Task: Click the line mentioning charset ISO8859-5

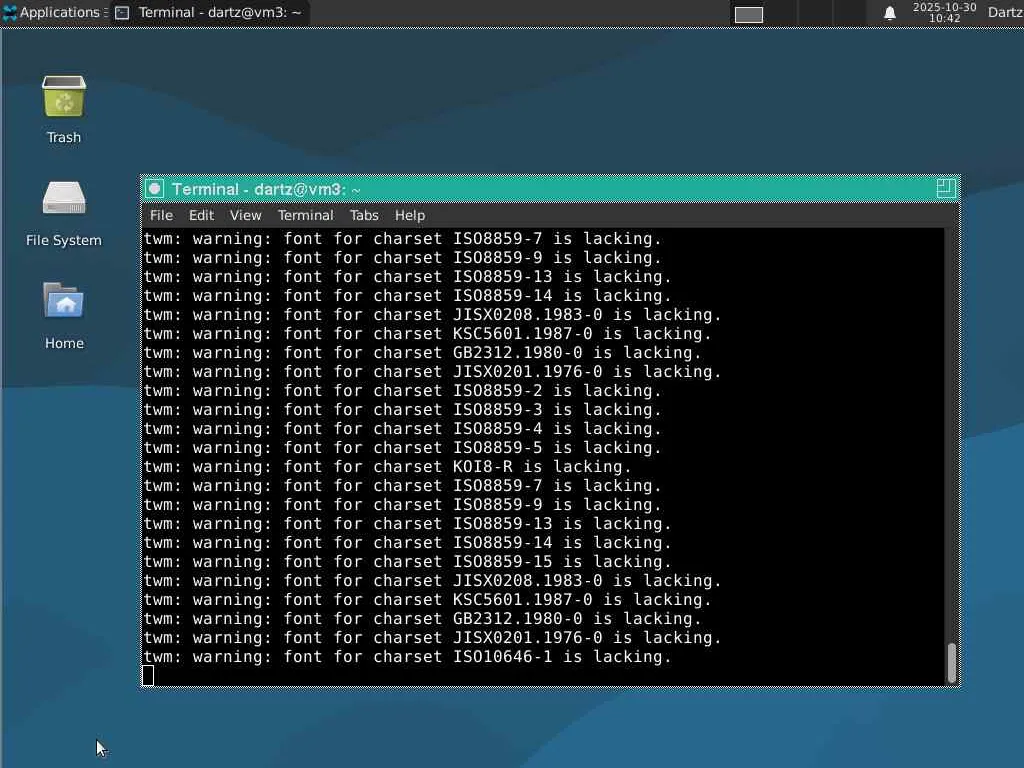Action: pos(402,447)
